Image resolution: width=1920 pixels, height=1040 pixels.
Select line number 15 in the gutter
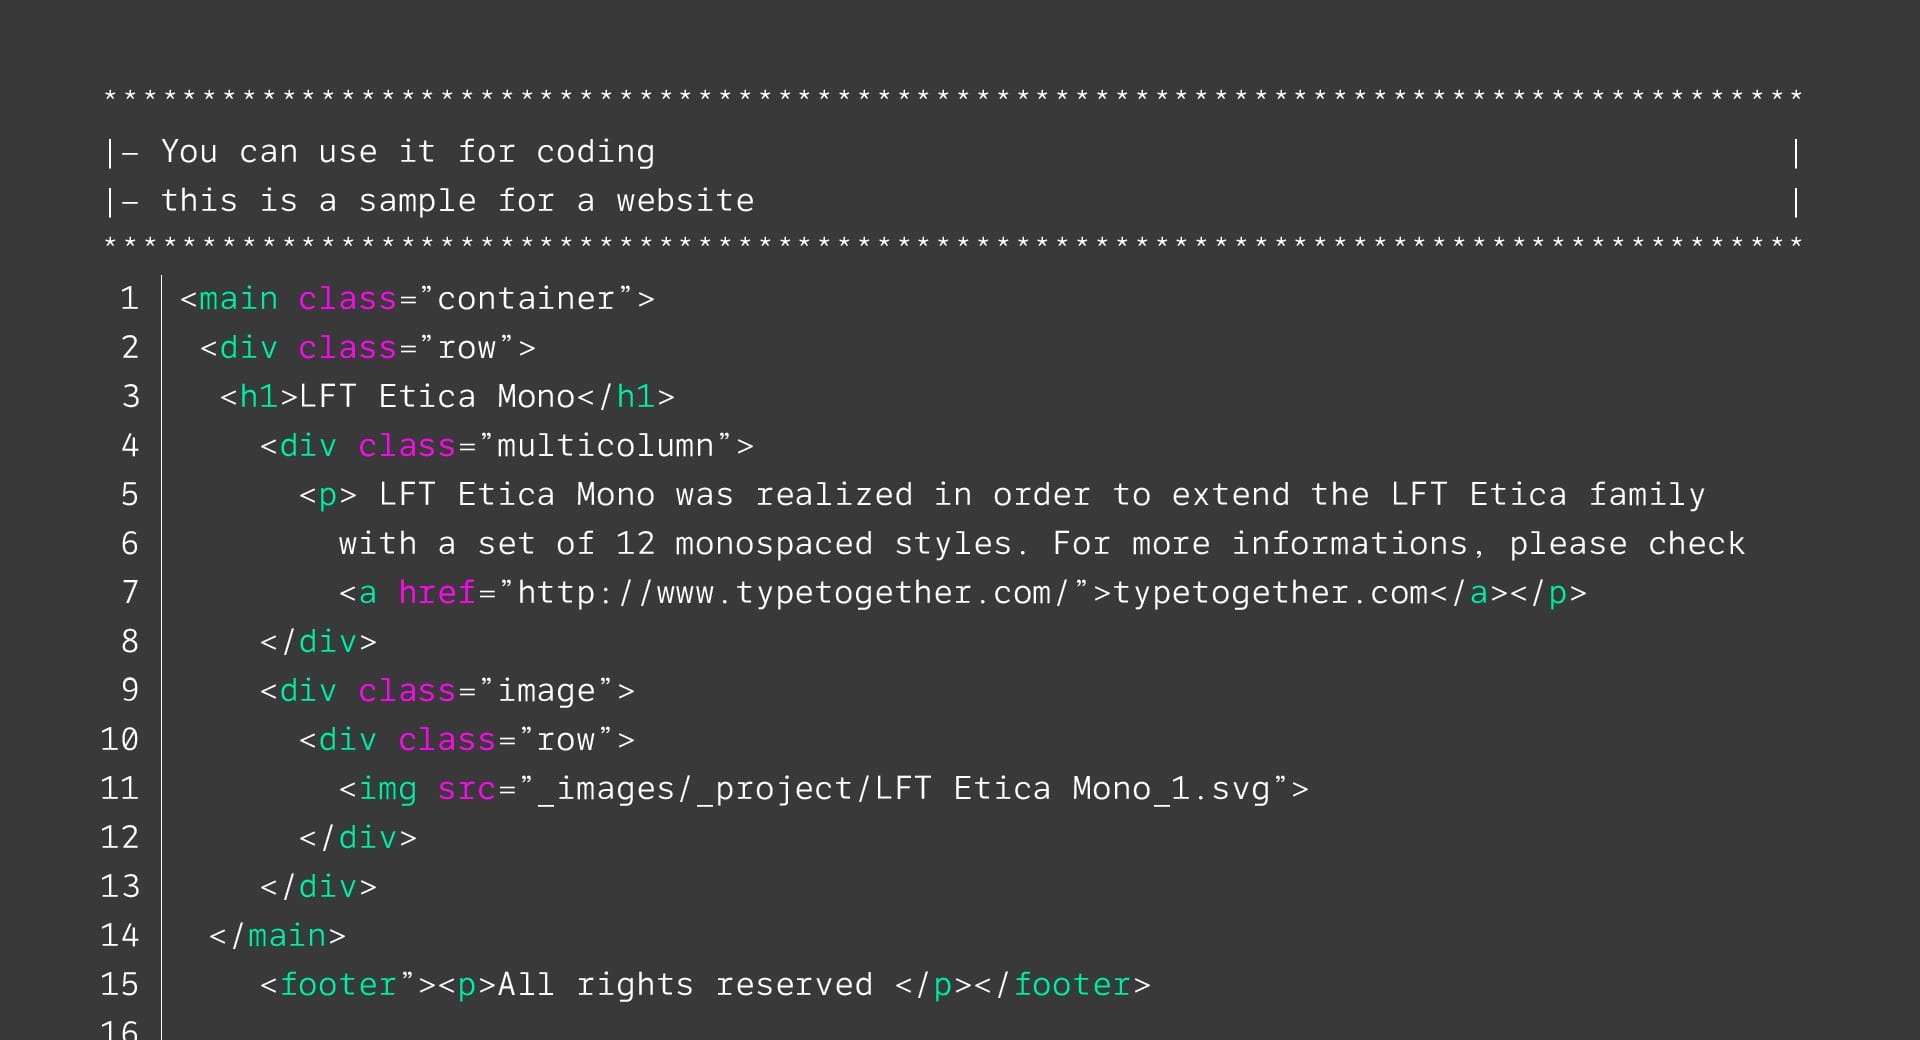tap(119, 984)
